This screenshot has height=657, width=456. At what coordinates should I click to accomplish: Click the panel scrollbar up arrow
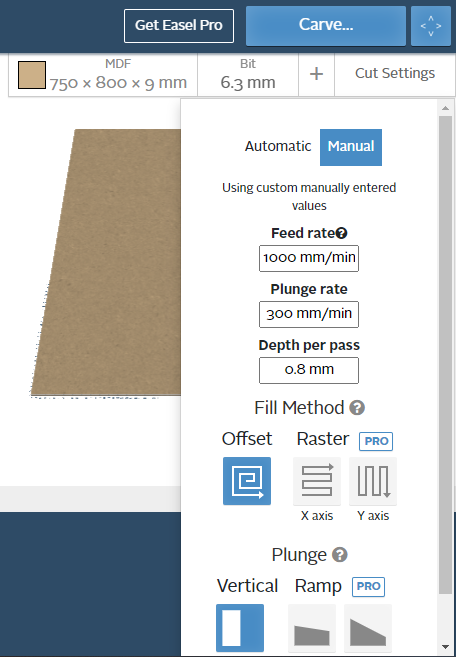446,109
